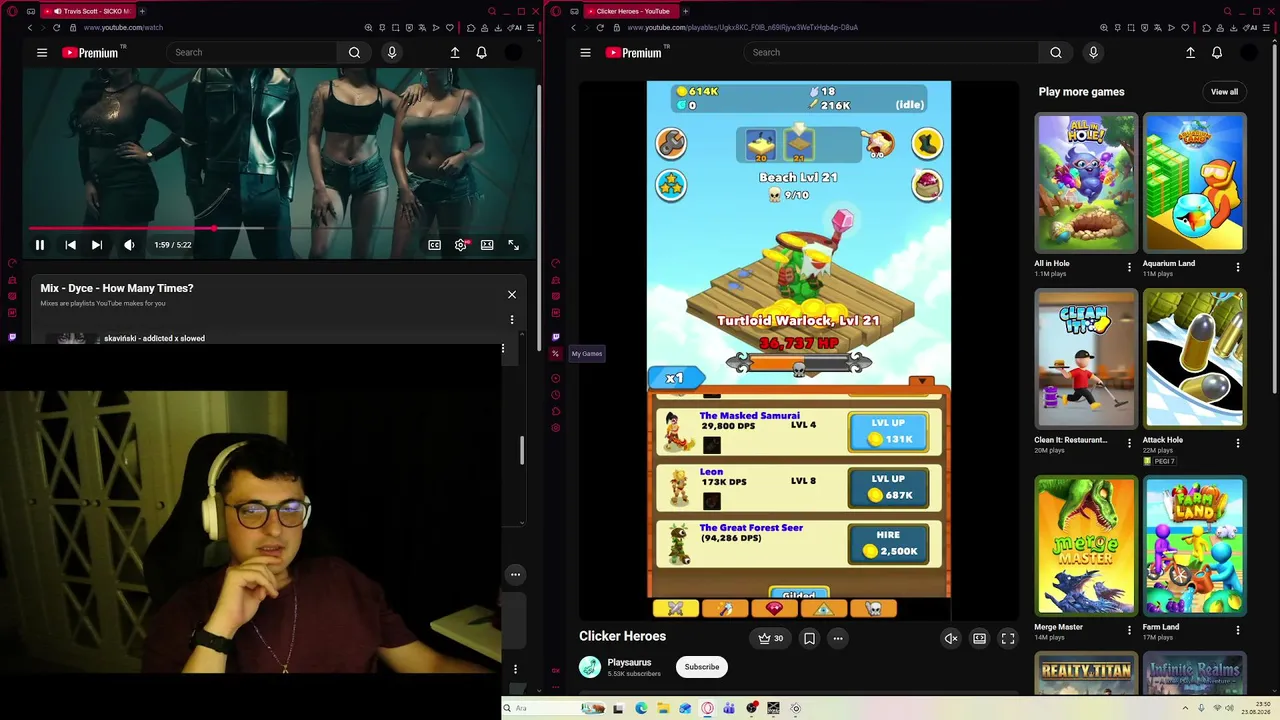
Task: Switch the game to fullscreen
Action: pyautogui.click(x=1008, y=638)
